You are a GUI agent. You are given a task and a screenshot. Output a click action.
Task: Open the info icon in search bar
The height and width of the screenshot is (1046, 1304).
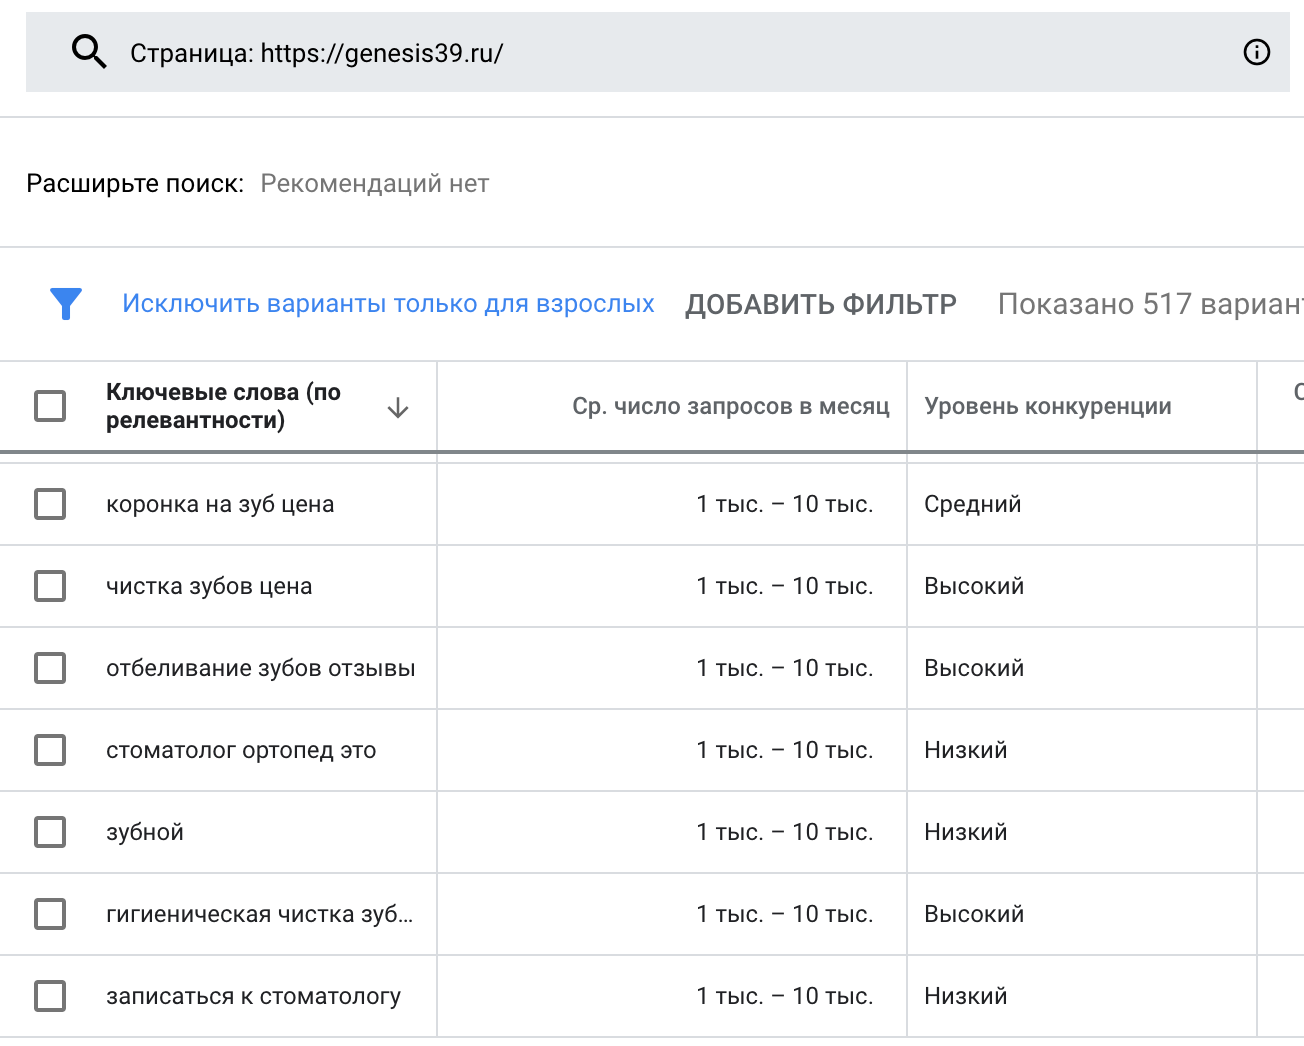1256,52
